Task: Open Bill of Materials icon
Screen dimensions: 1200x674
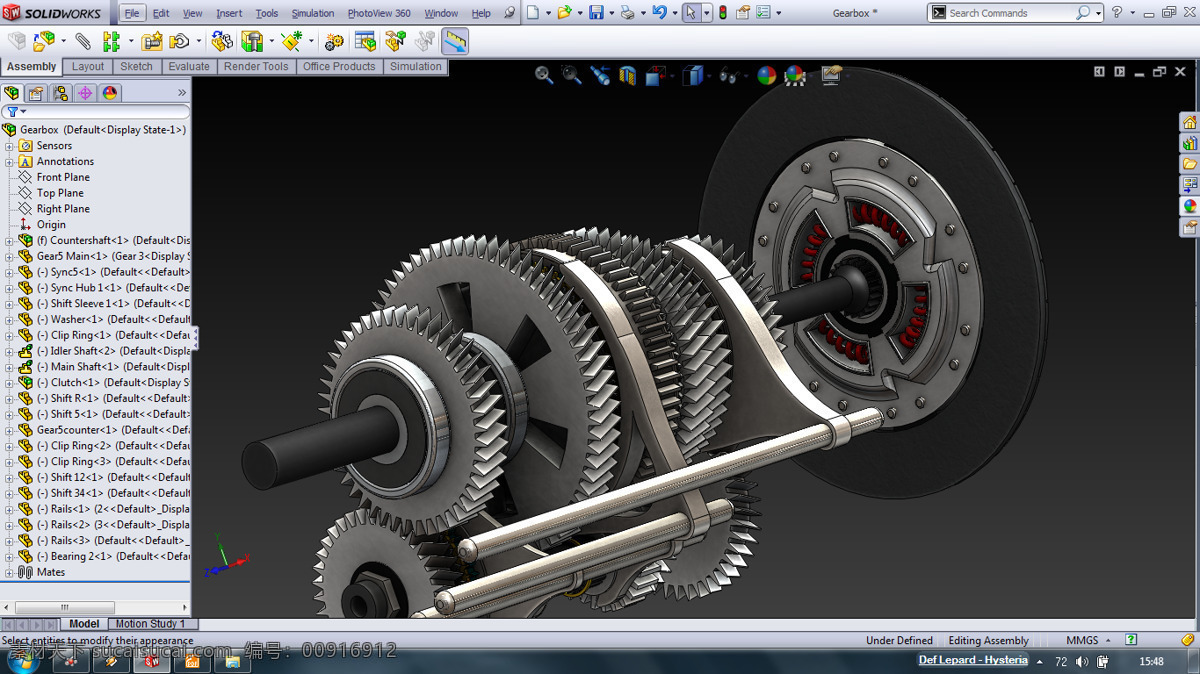Action: click(365, 41)
